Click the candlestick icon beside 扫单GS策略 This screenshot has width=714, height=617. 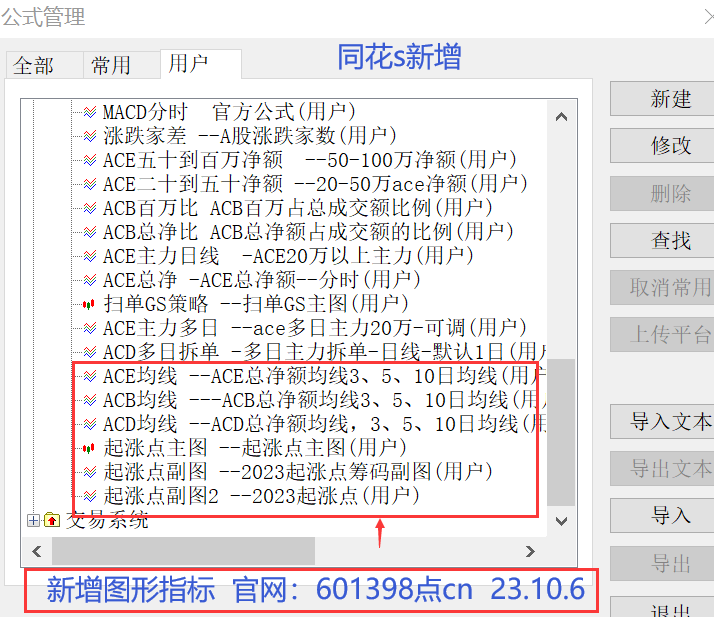point(89,304)
